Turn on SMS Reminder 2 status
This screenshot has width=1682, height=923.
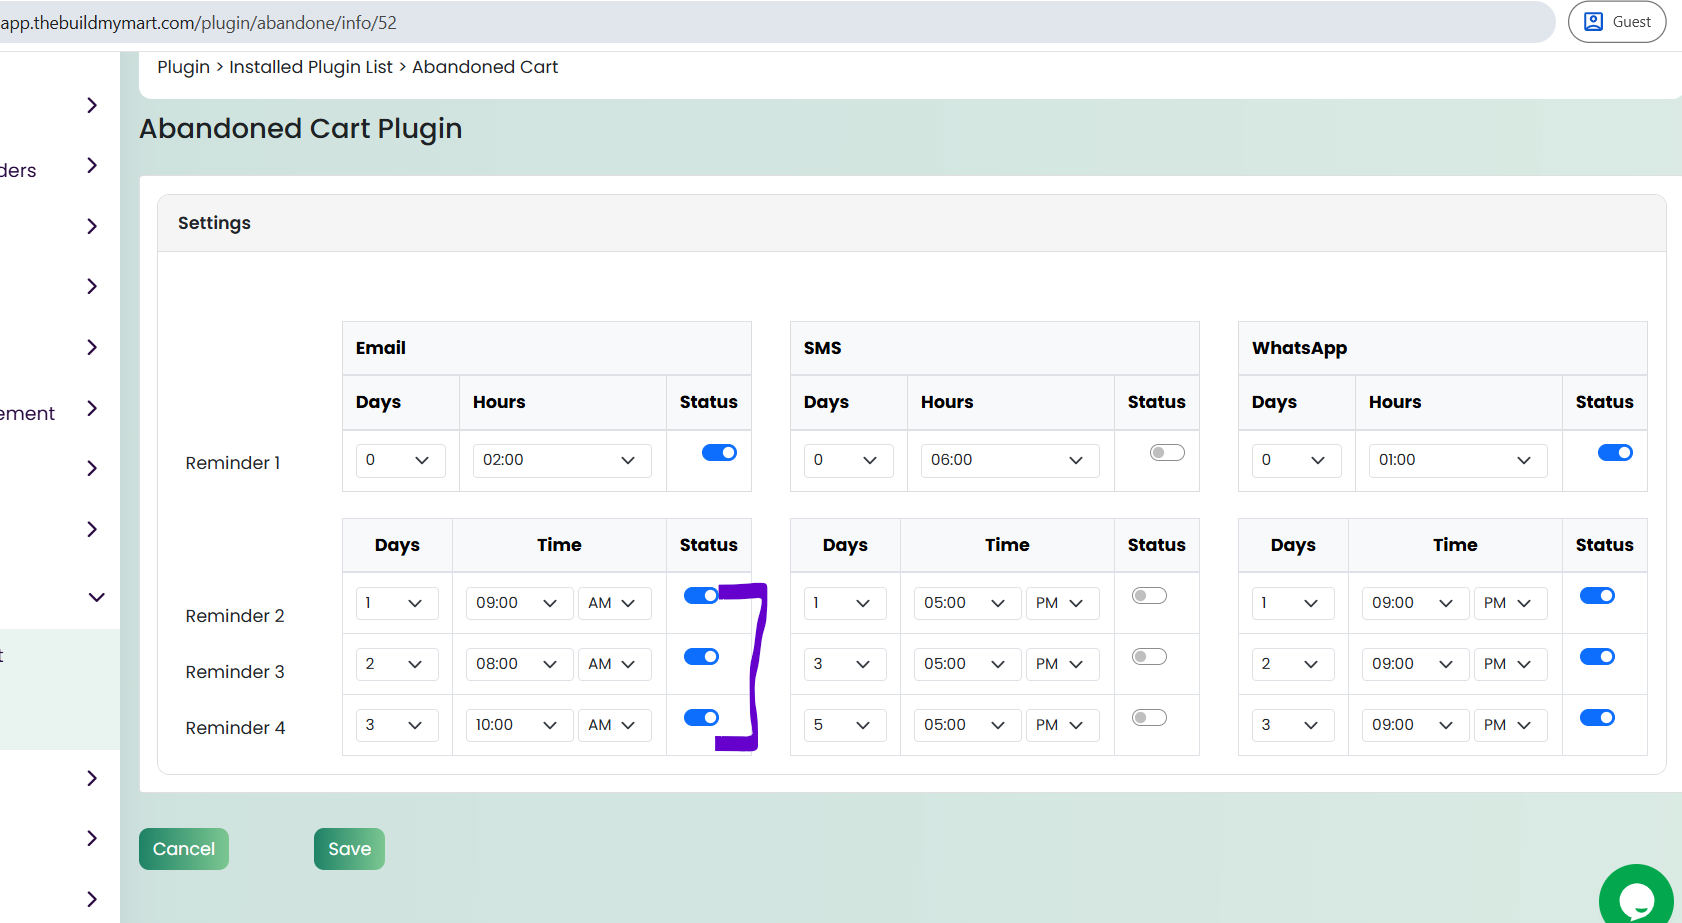1149,596
